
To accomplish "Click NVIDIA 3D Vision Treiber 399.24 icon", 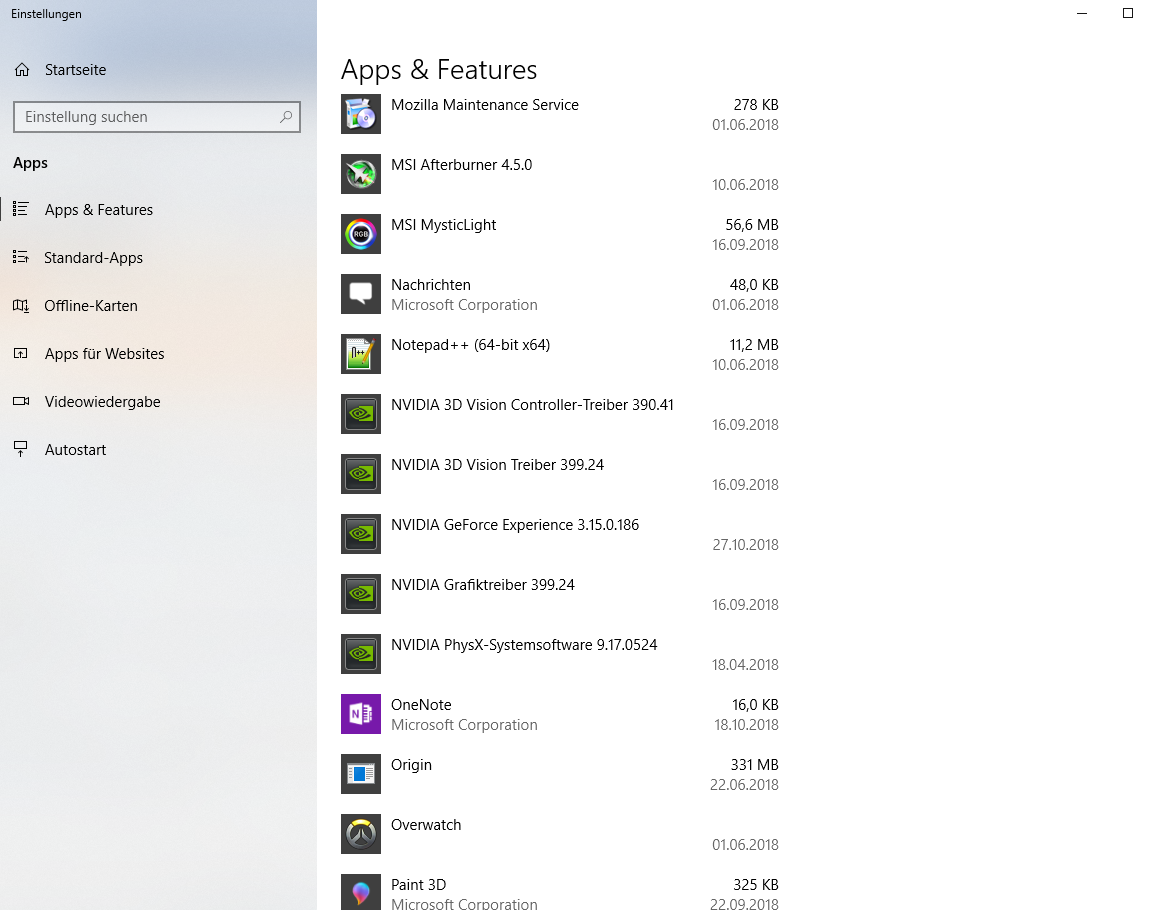I will point(361,474).
